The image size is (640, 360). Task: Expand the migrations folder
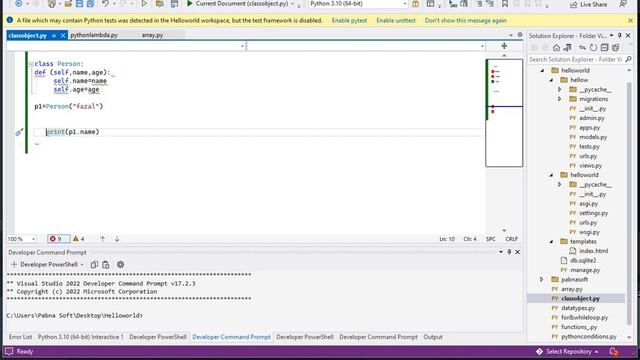click(x=560, y=99)
